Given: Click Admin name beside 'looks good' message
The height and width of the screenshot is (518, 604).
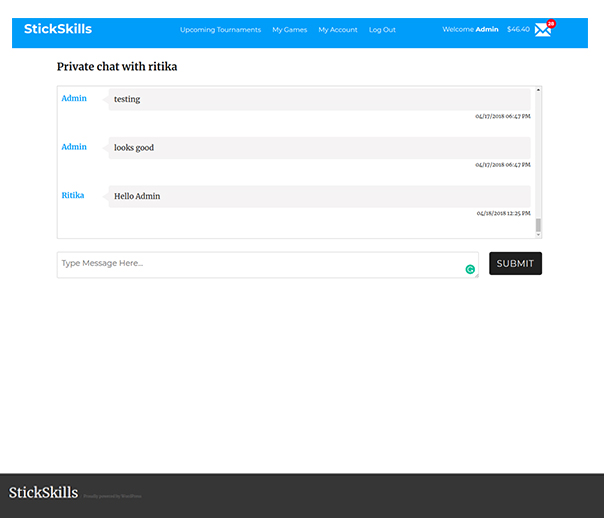Looking at the screenshot, I should coord(74,147).
